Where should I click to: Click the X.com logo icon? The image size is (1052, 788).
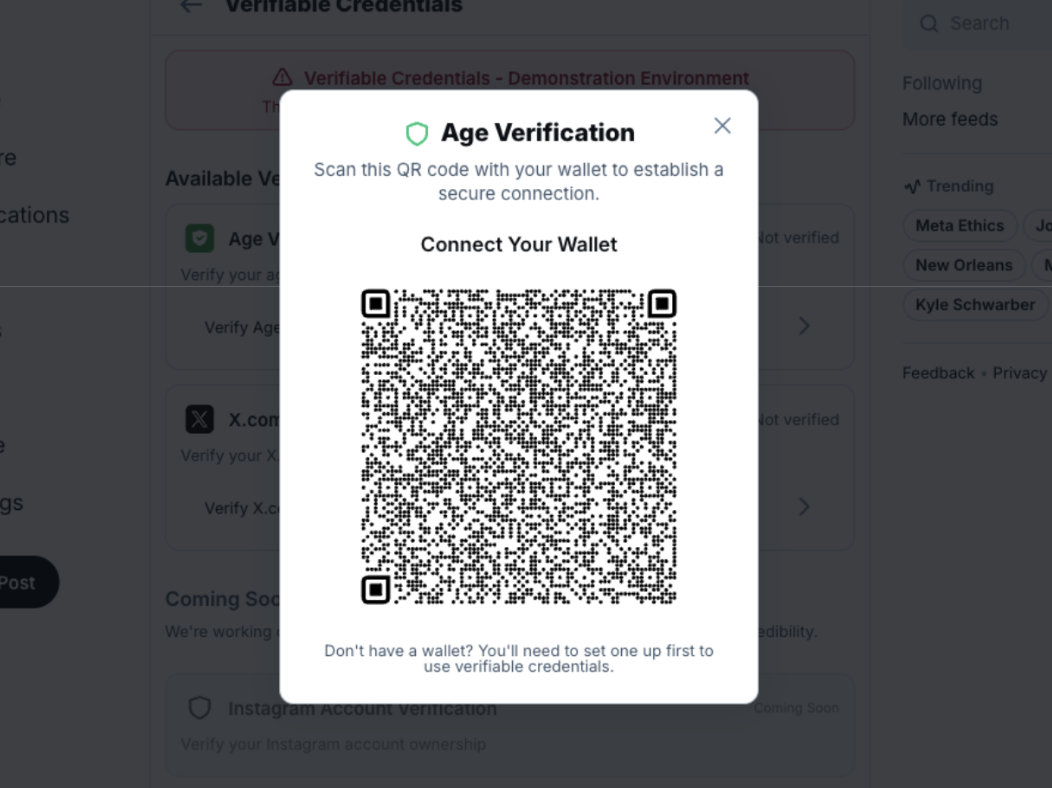click(x=200, y=419)
